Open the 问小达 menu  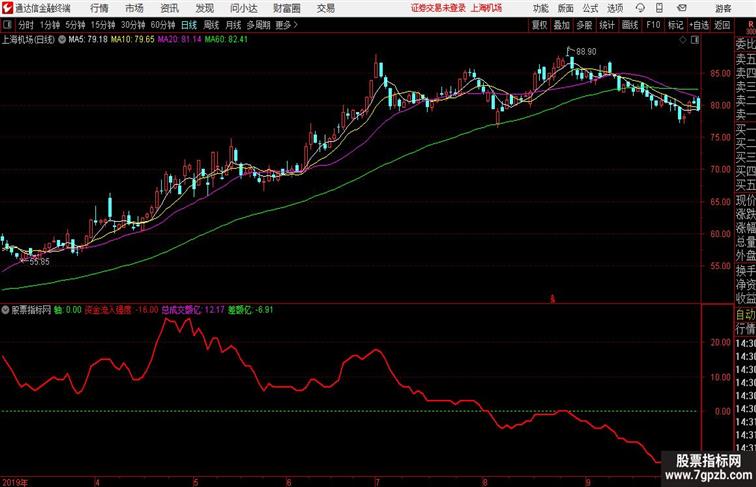pyautogui.click(x=243, y=8)
